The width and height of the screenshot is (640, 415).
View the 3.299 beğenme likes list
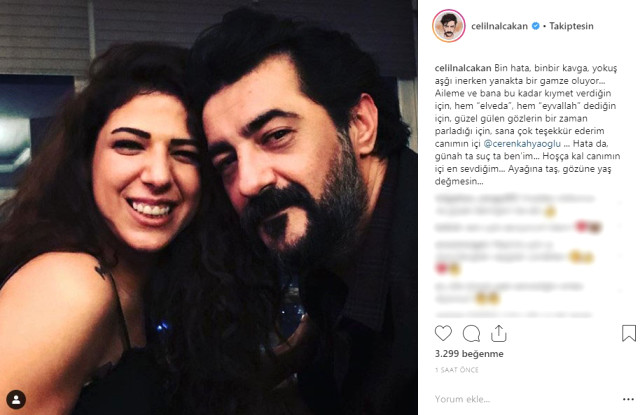(x=469, y=354)
